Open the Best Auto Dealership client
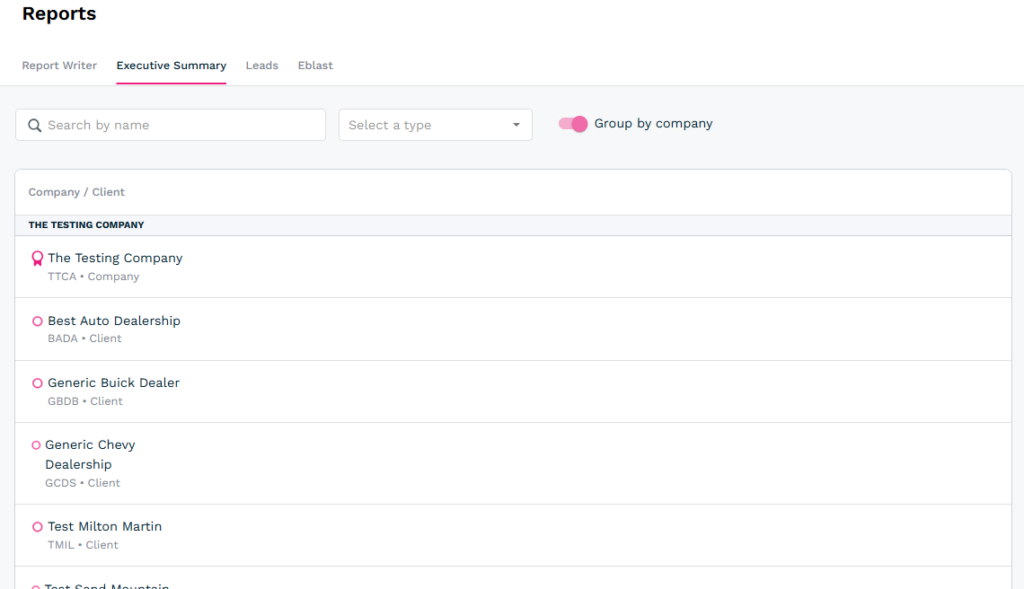Screen dimensions: 1024x589 click(x=114, y=321)
